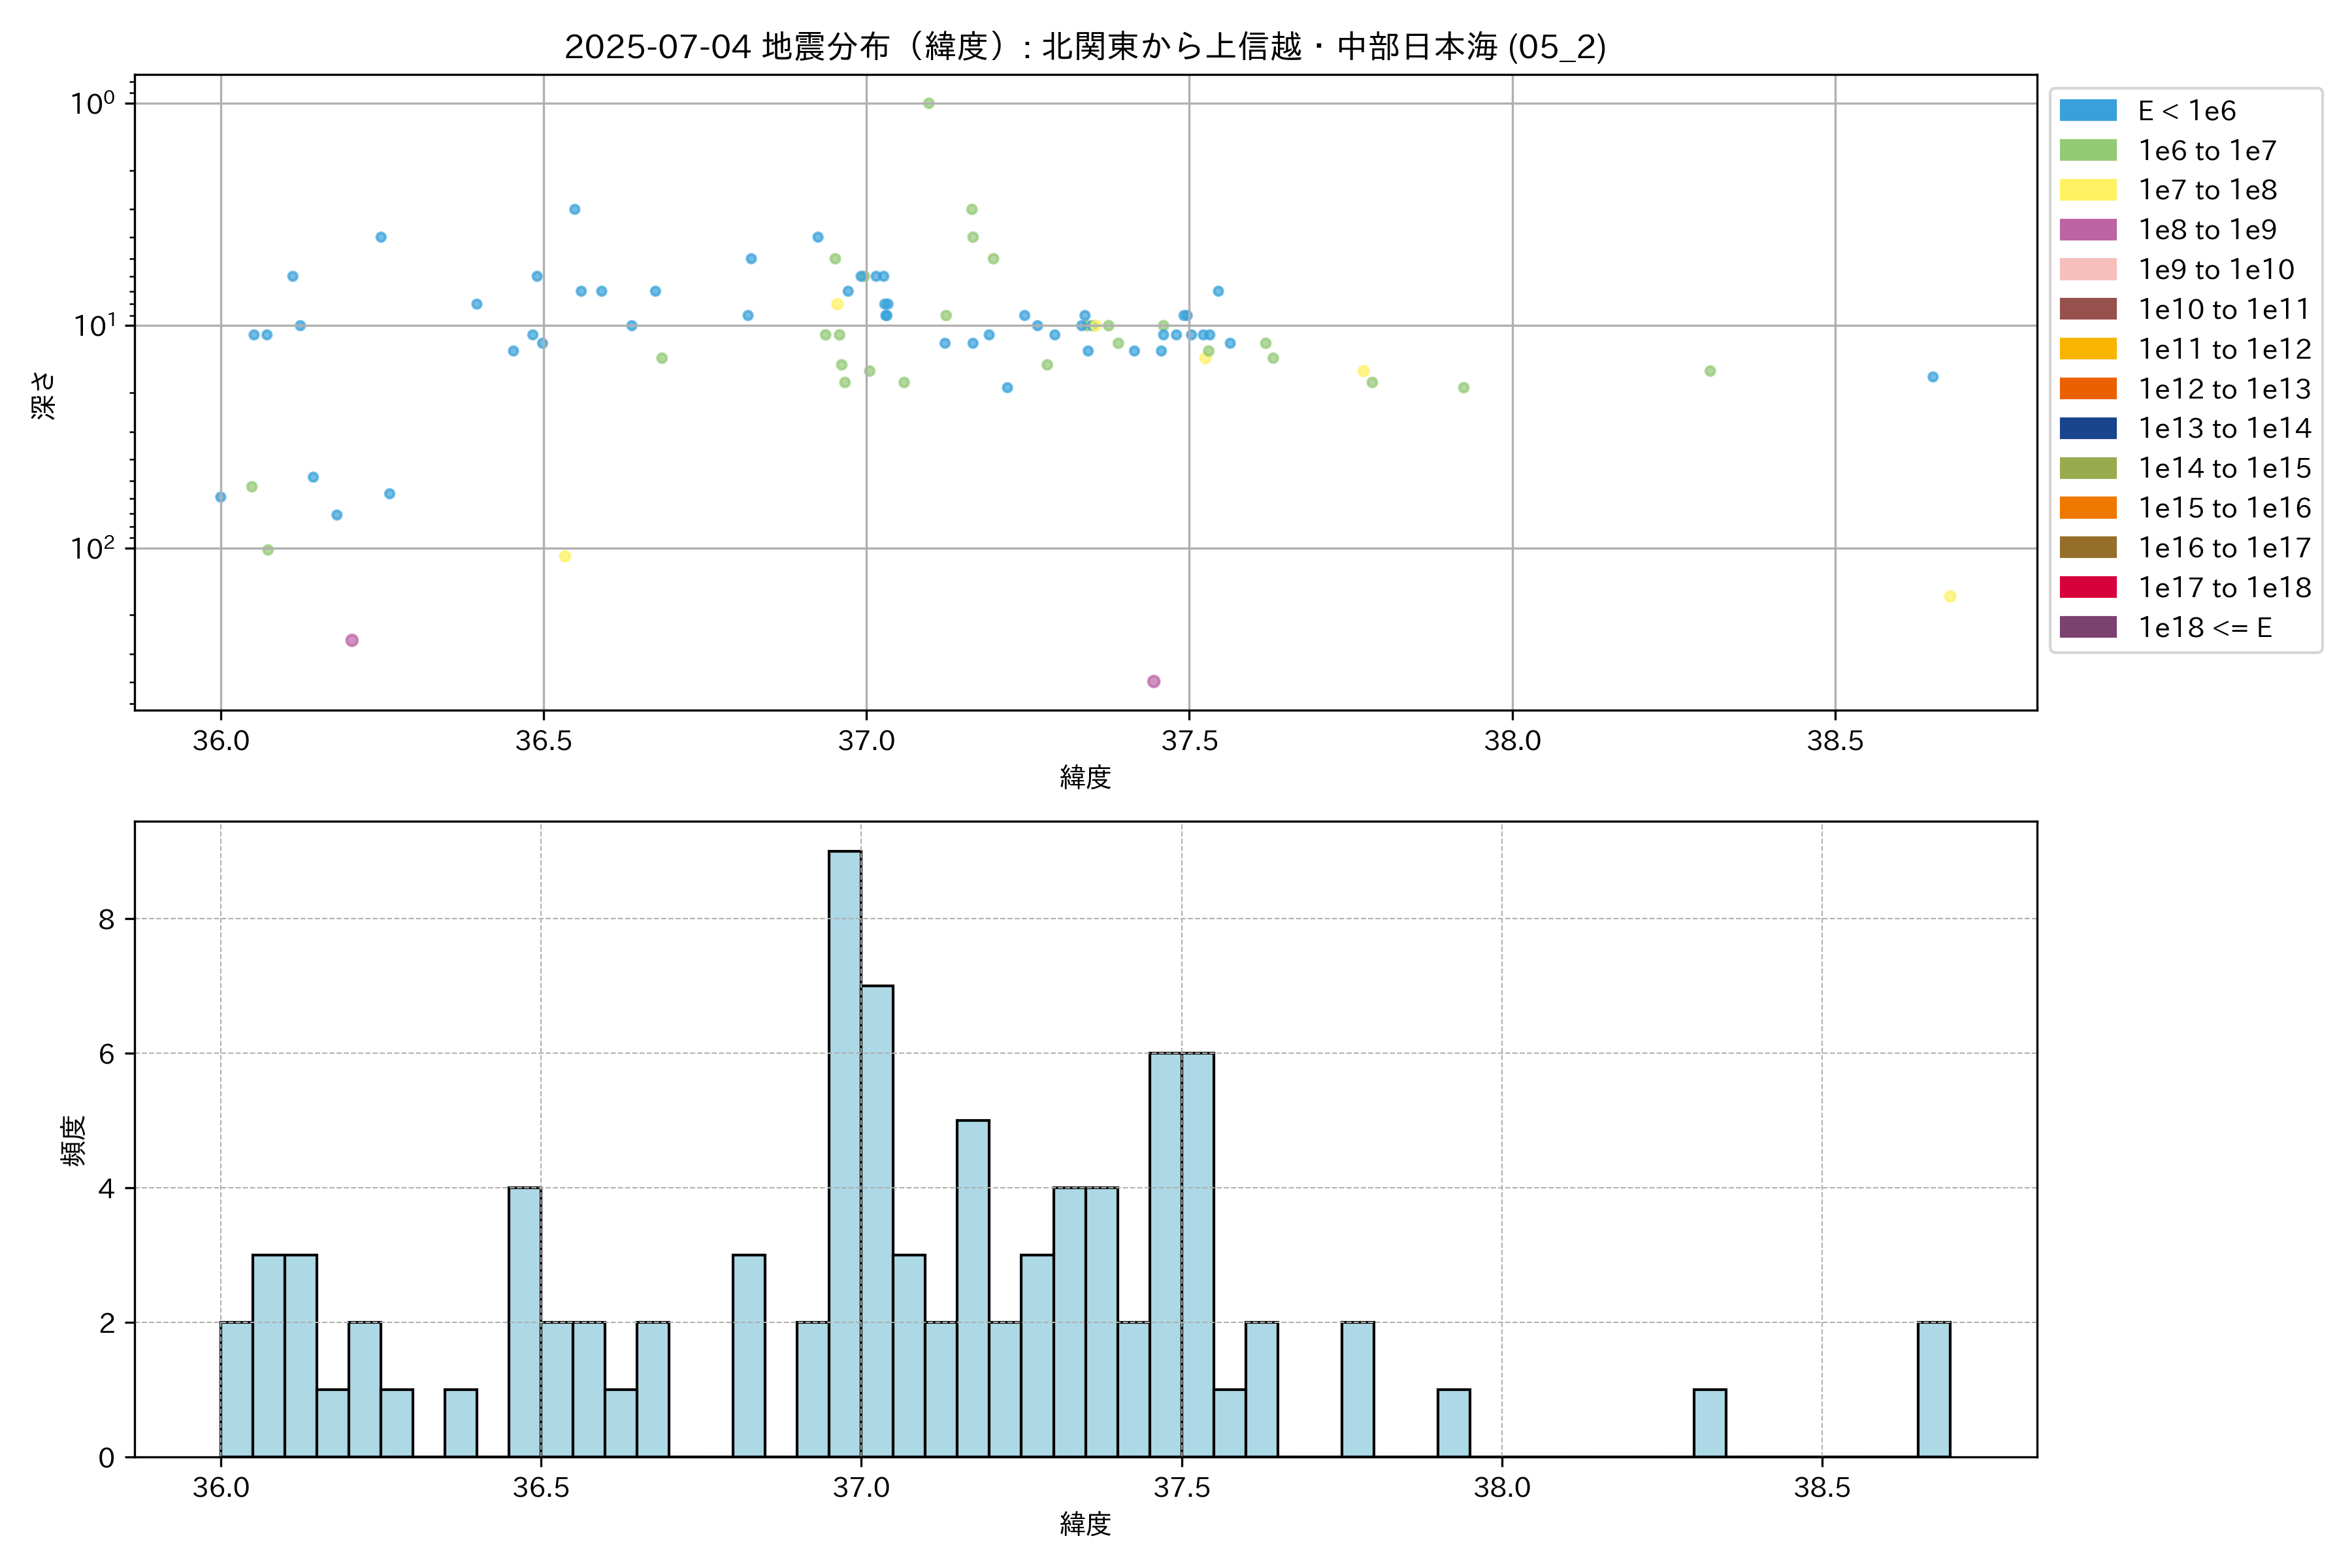Click the green point at depth 10^0
The height and width of the screenshot is (1568, 2352).
click(x=928, y=103)
